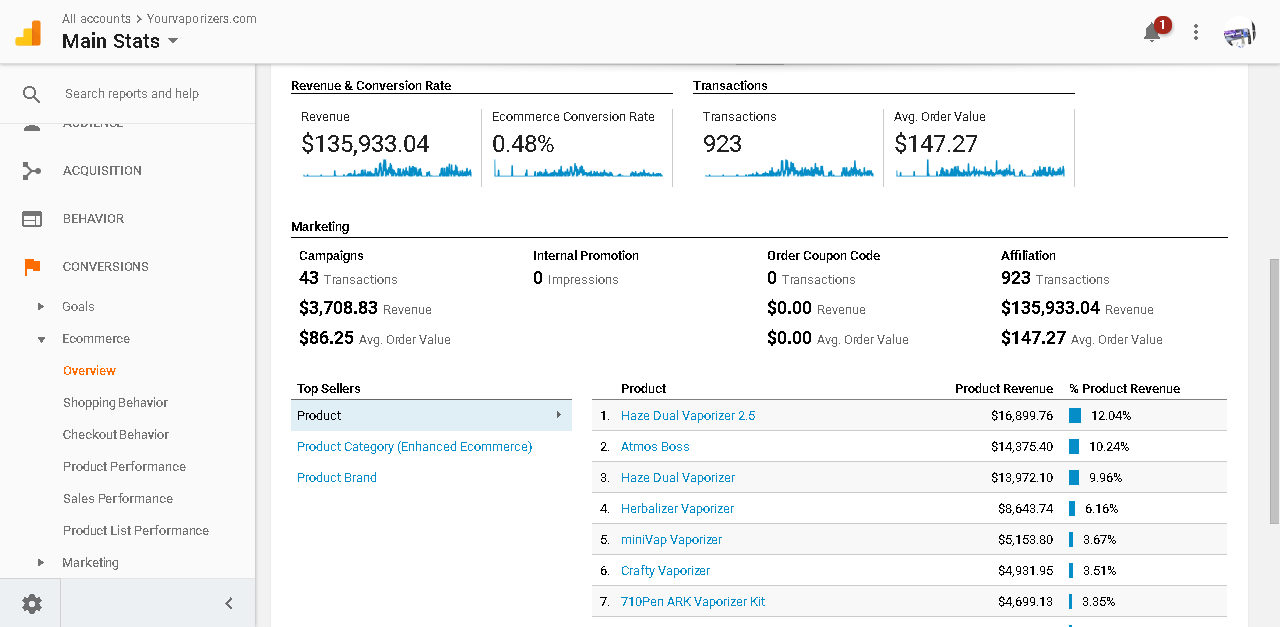Click the Conversions flag icon

(32, 267)
